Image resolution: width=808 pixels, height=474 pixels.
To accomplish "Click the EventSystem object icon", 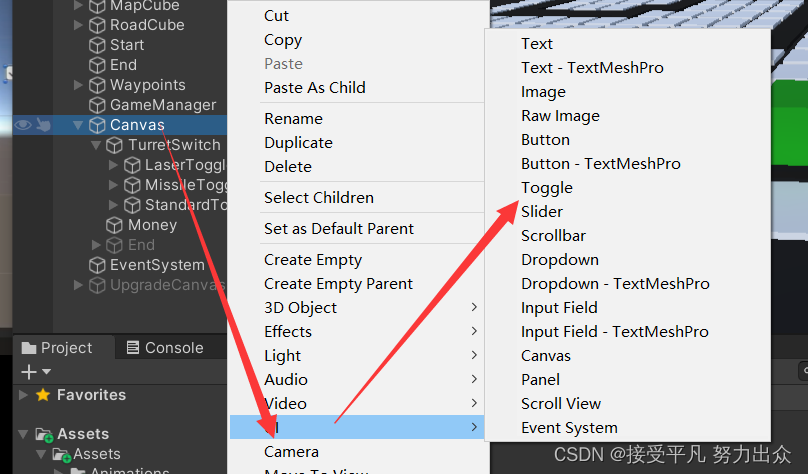I will coord(97,265).
